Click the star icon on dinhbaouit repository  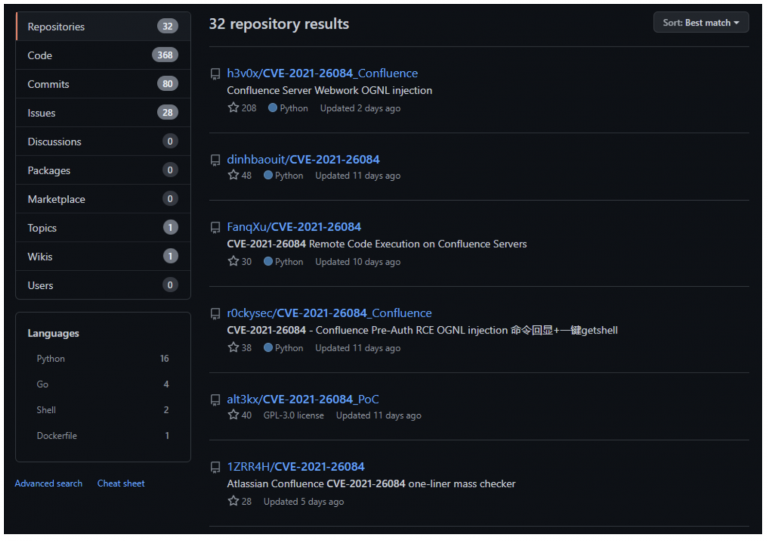[x=233, y=176]
